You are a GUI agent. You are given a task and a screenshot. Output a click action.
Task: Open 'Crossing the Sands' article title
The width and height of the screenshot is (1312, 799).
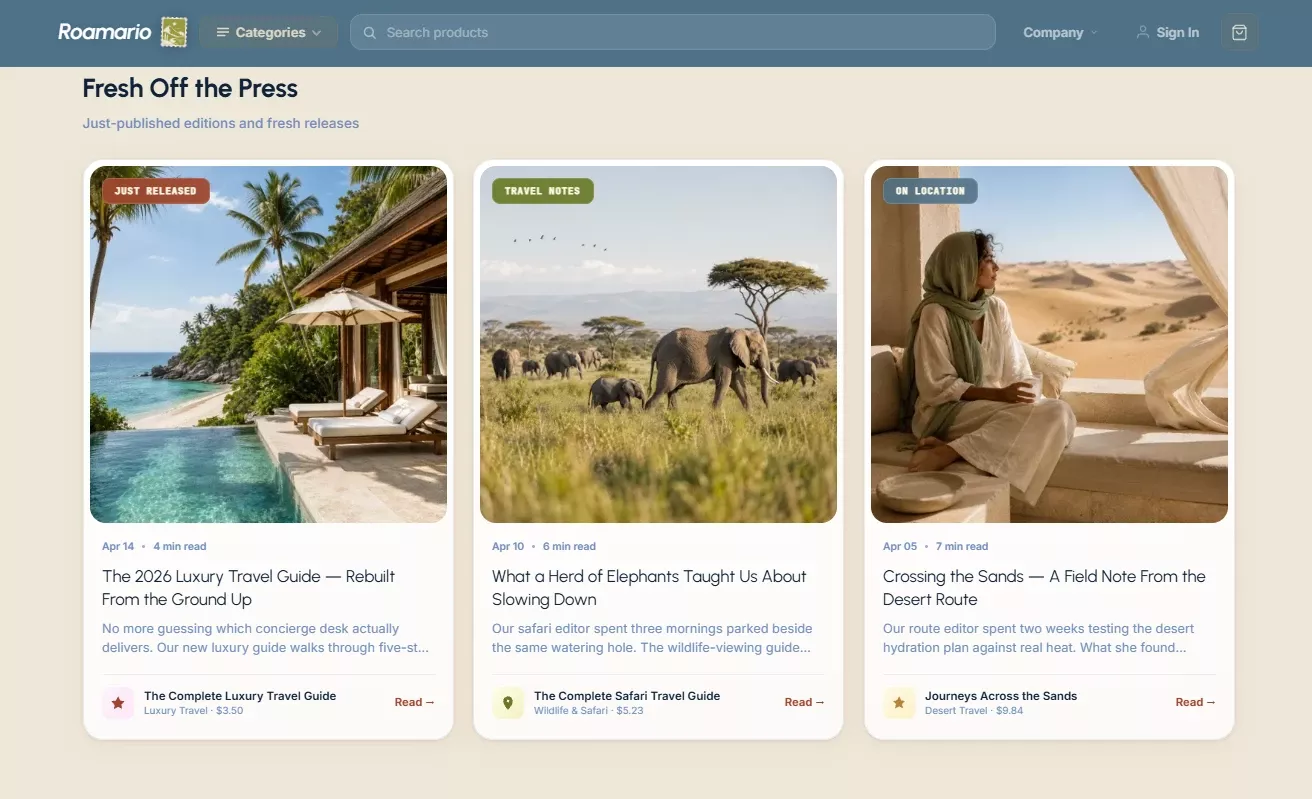click(1044, 588)
